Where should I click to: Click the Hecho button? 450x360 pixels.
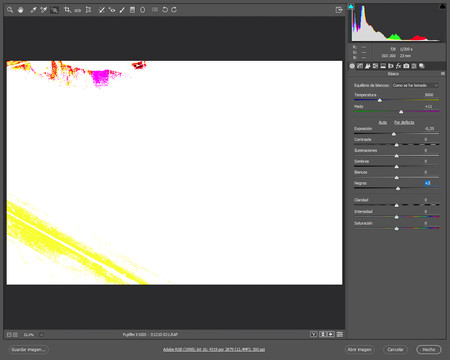429,349
